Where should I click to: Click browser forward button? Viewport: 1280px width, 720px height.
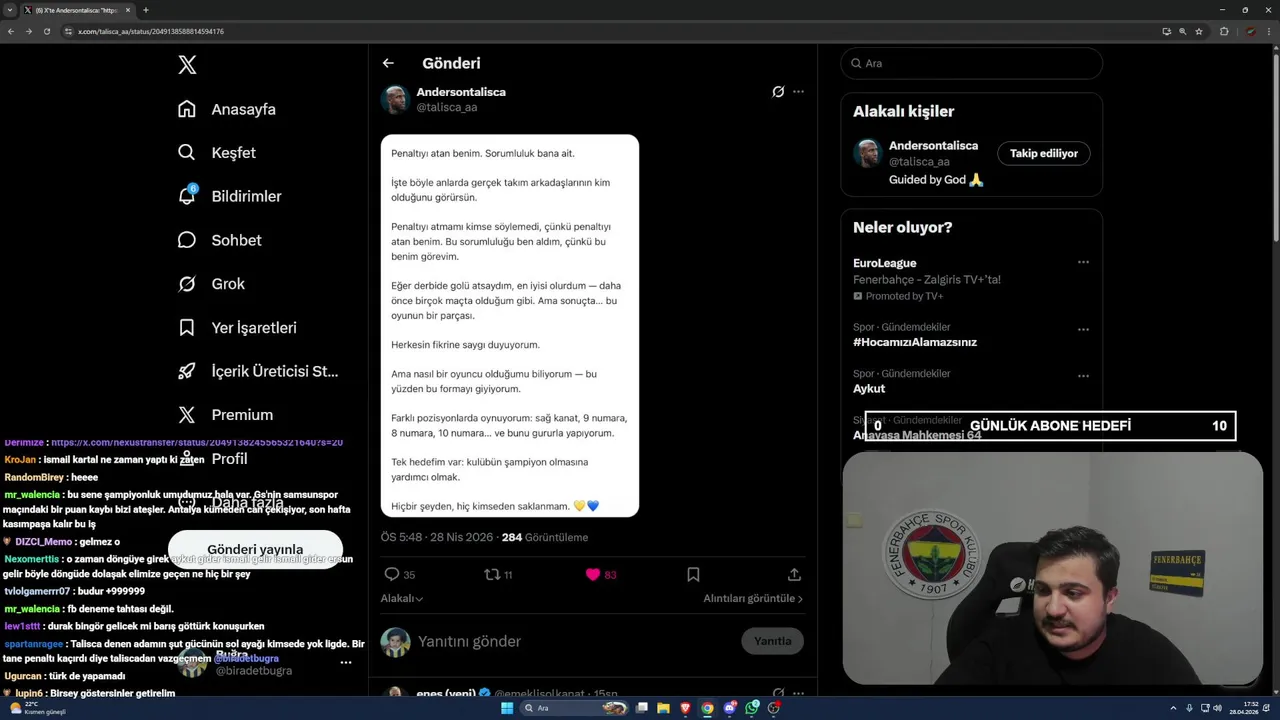point(29,31)
